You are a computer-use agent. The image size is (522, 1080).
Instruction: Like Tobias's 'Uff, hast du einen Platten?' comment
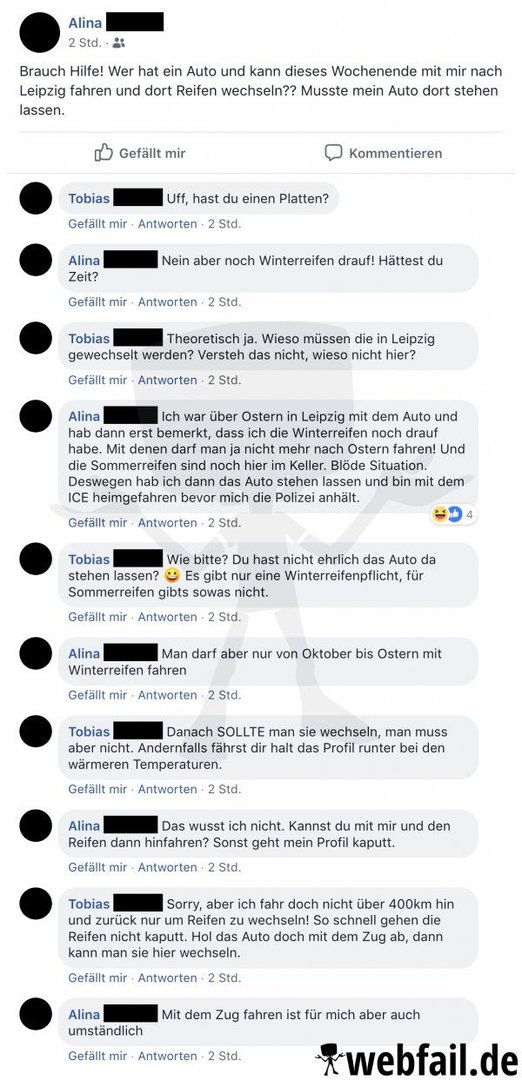pyautogui.click(x=98, y=224)
